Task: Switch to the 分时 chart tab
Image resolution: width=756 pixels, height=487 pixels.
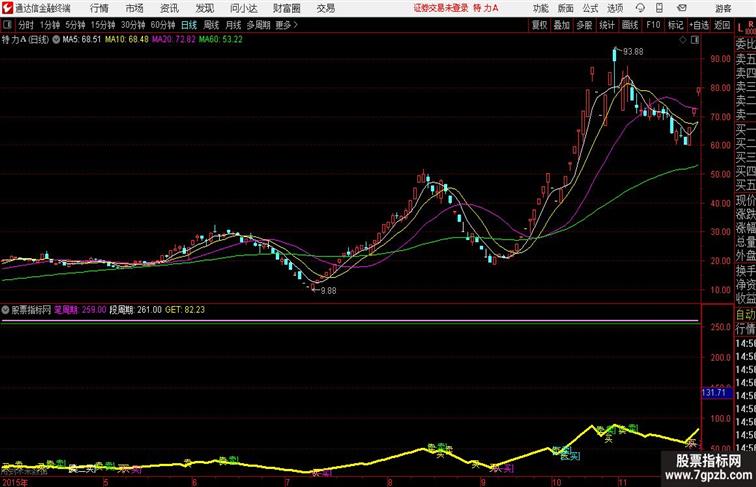Action: point(26,25)
